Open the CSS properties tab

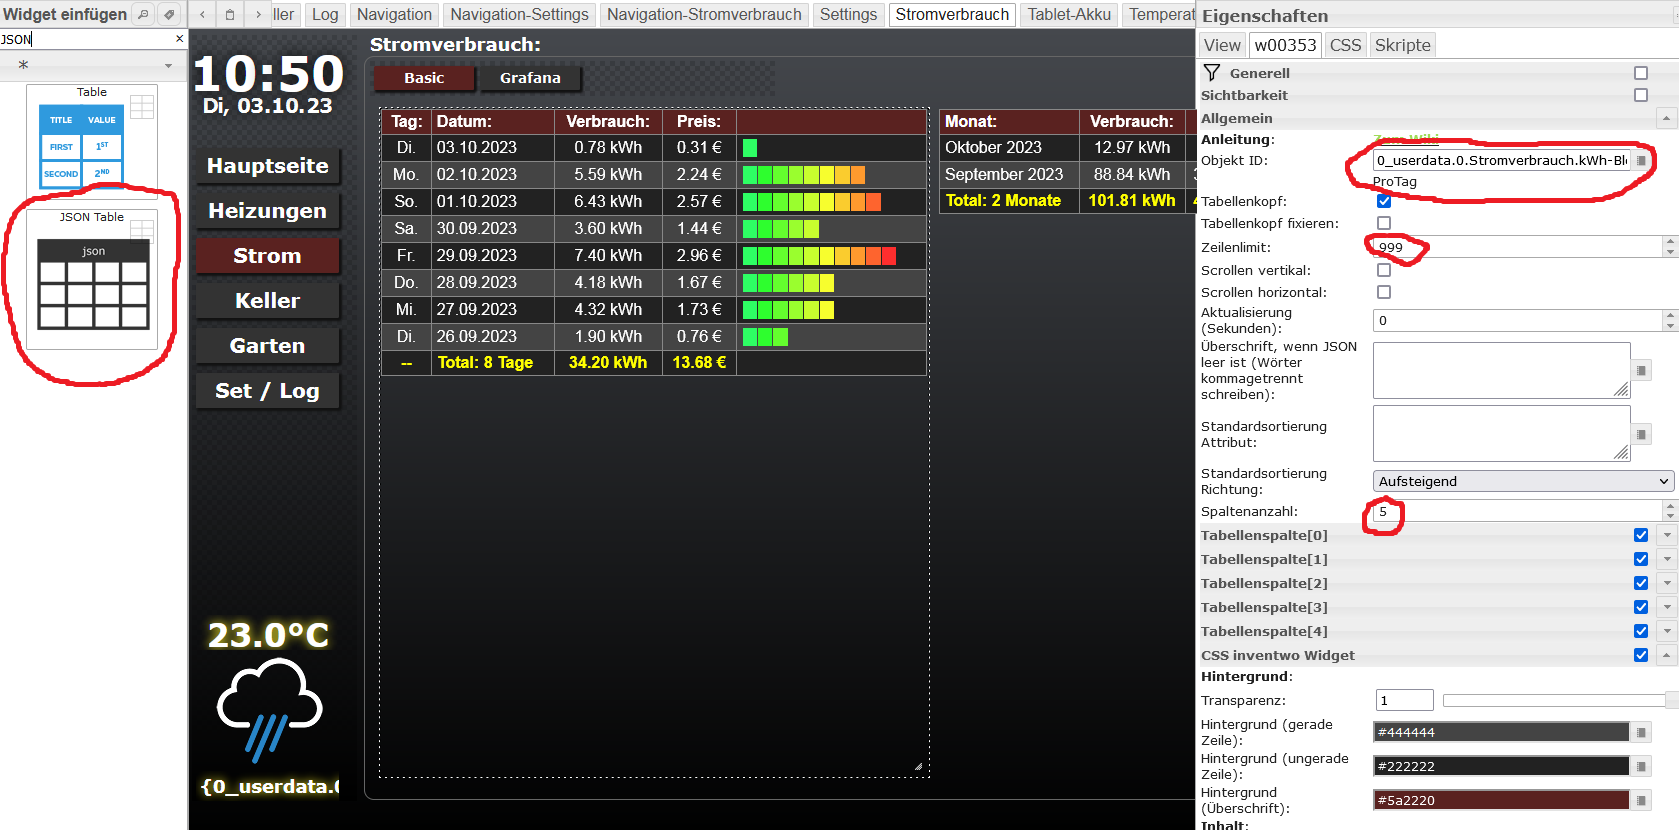pyautogui.click(x=1345, y=45)
